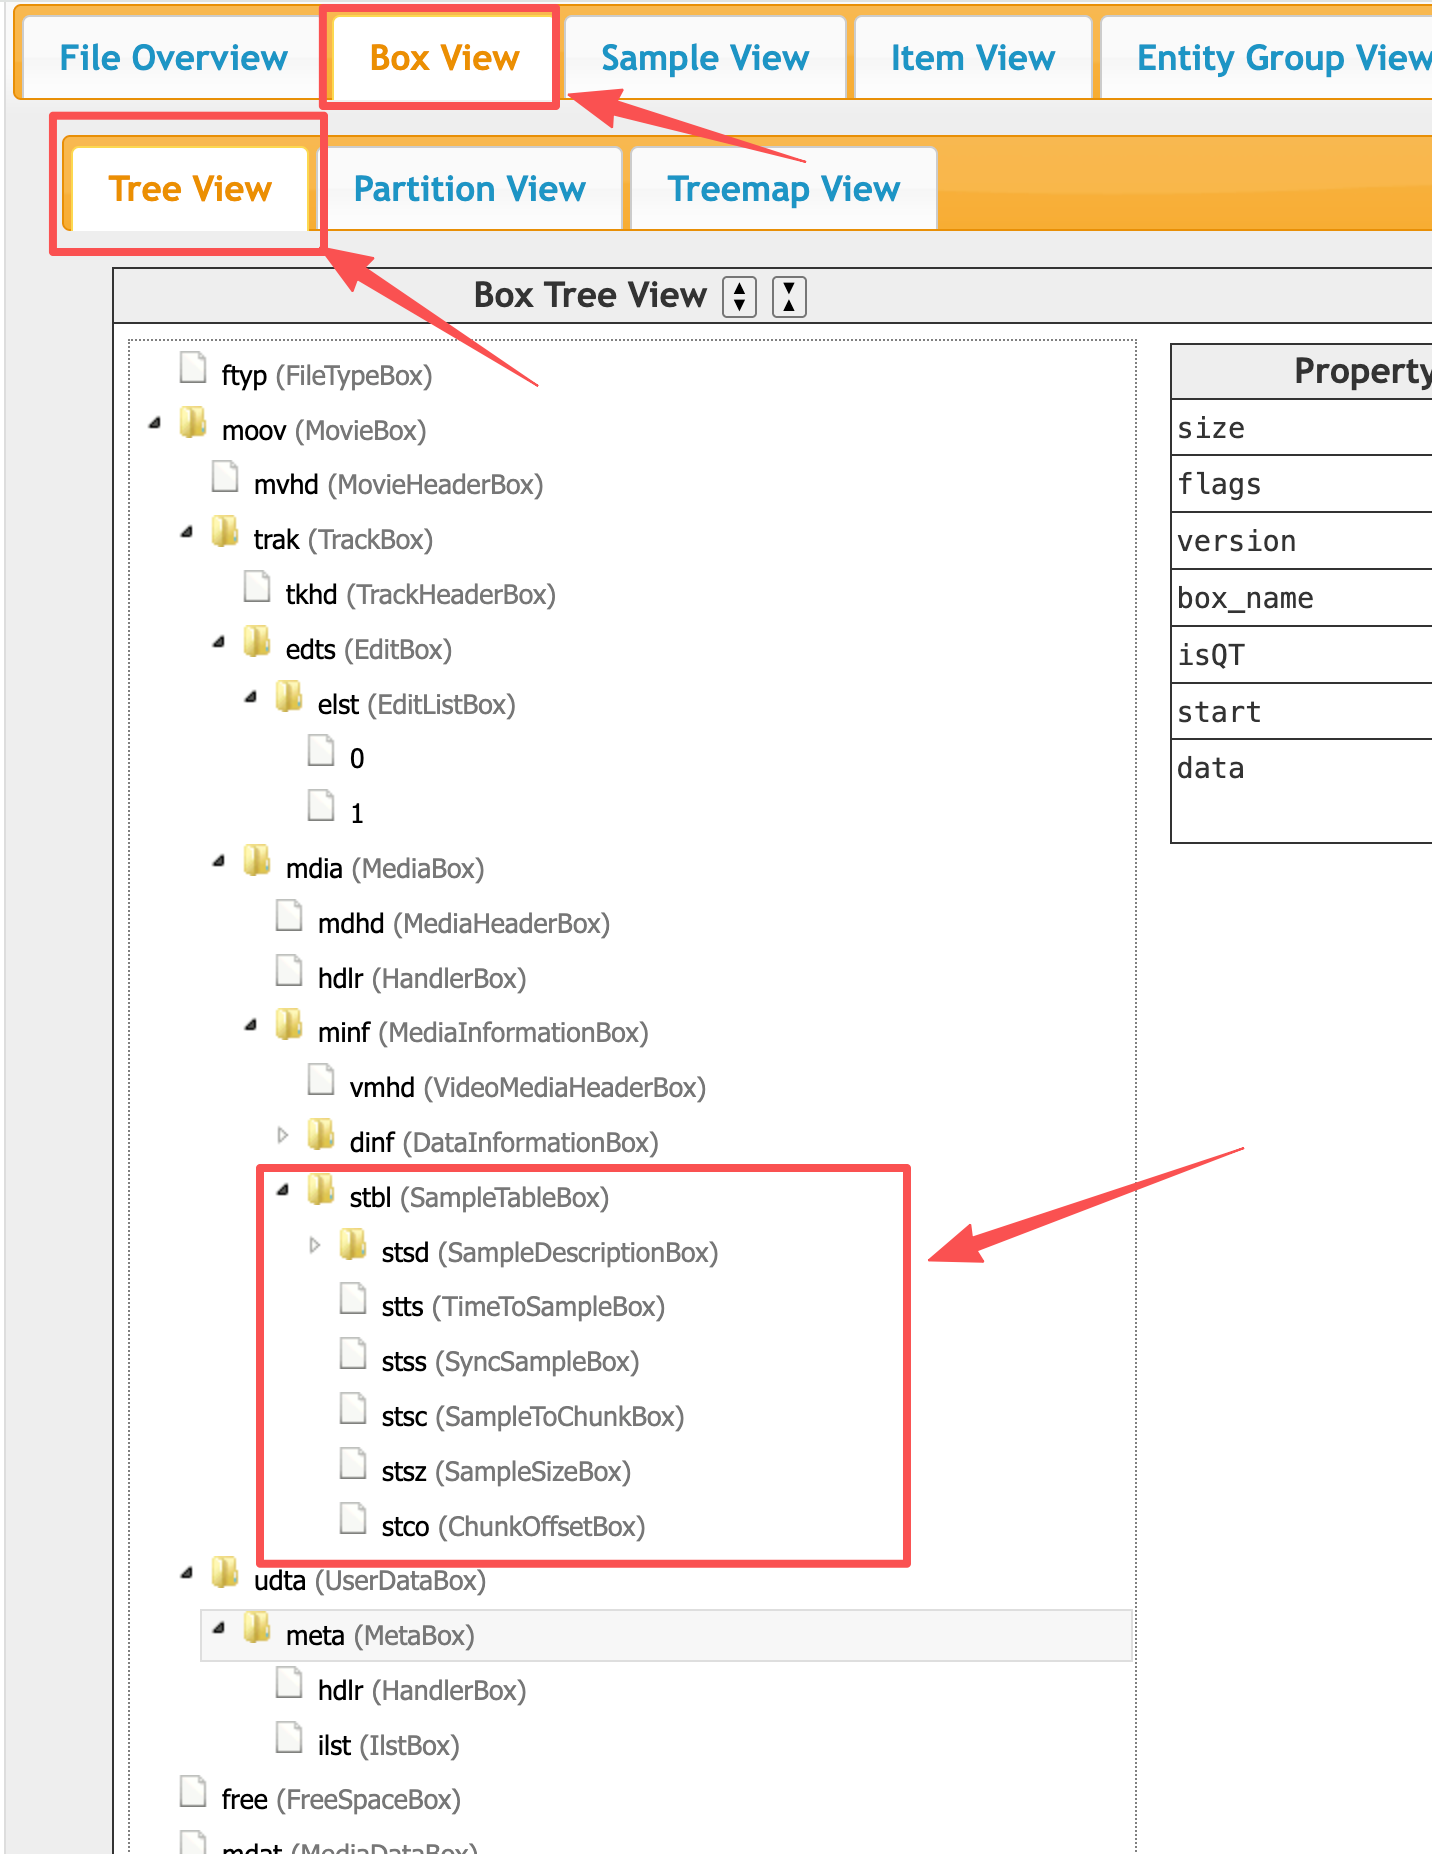Click the mvhd document icon
This screenshot has height=1854, width=1432.
(225, 478)
